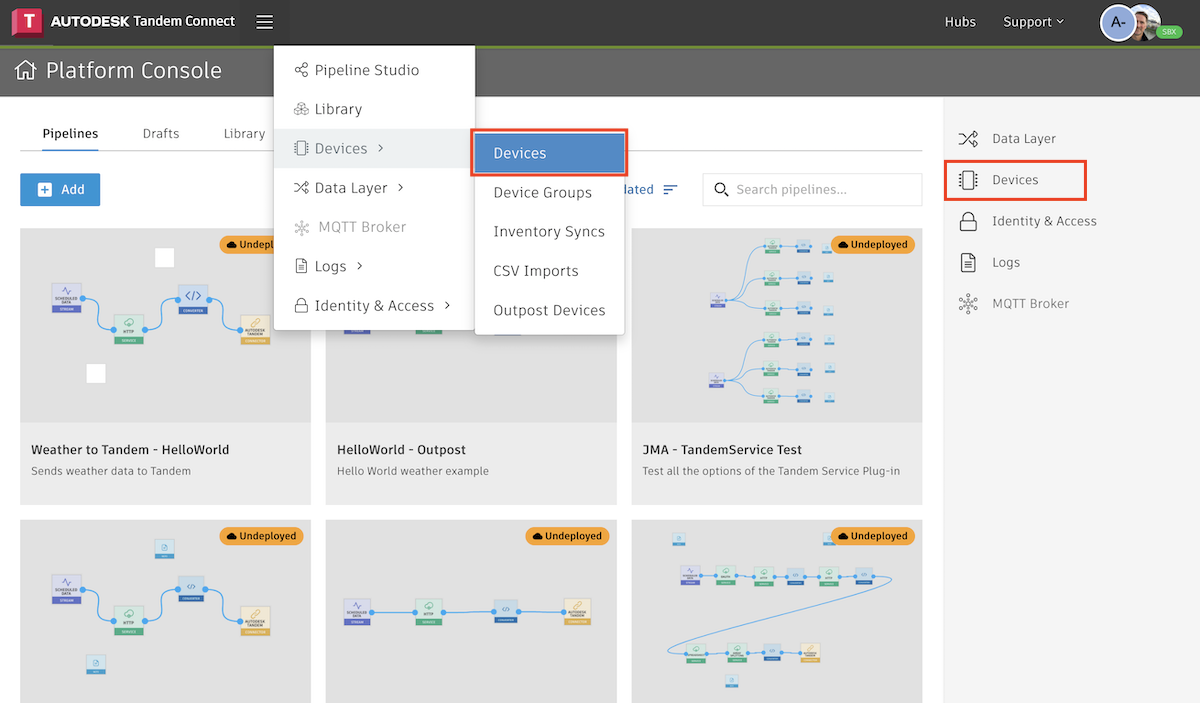1200x703 pixels.
Task: Click the SBX environment badge
Action: point(1170,32)
